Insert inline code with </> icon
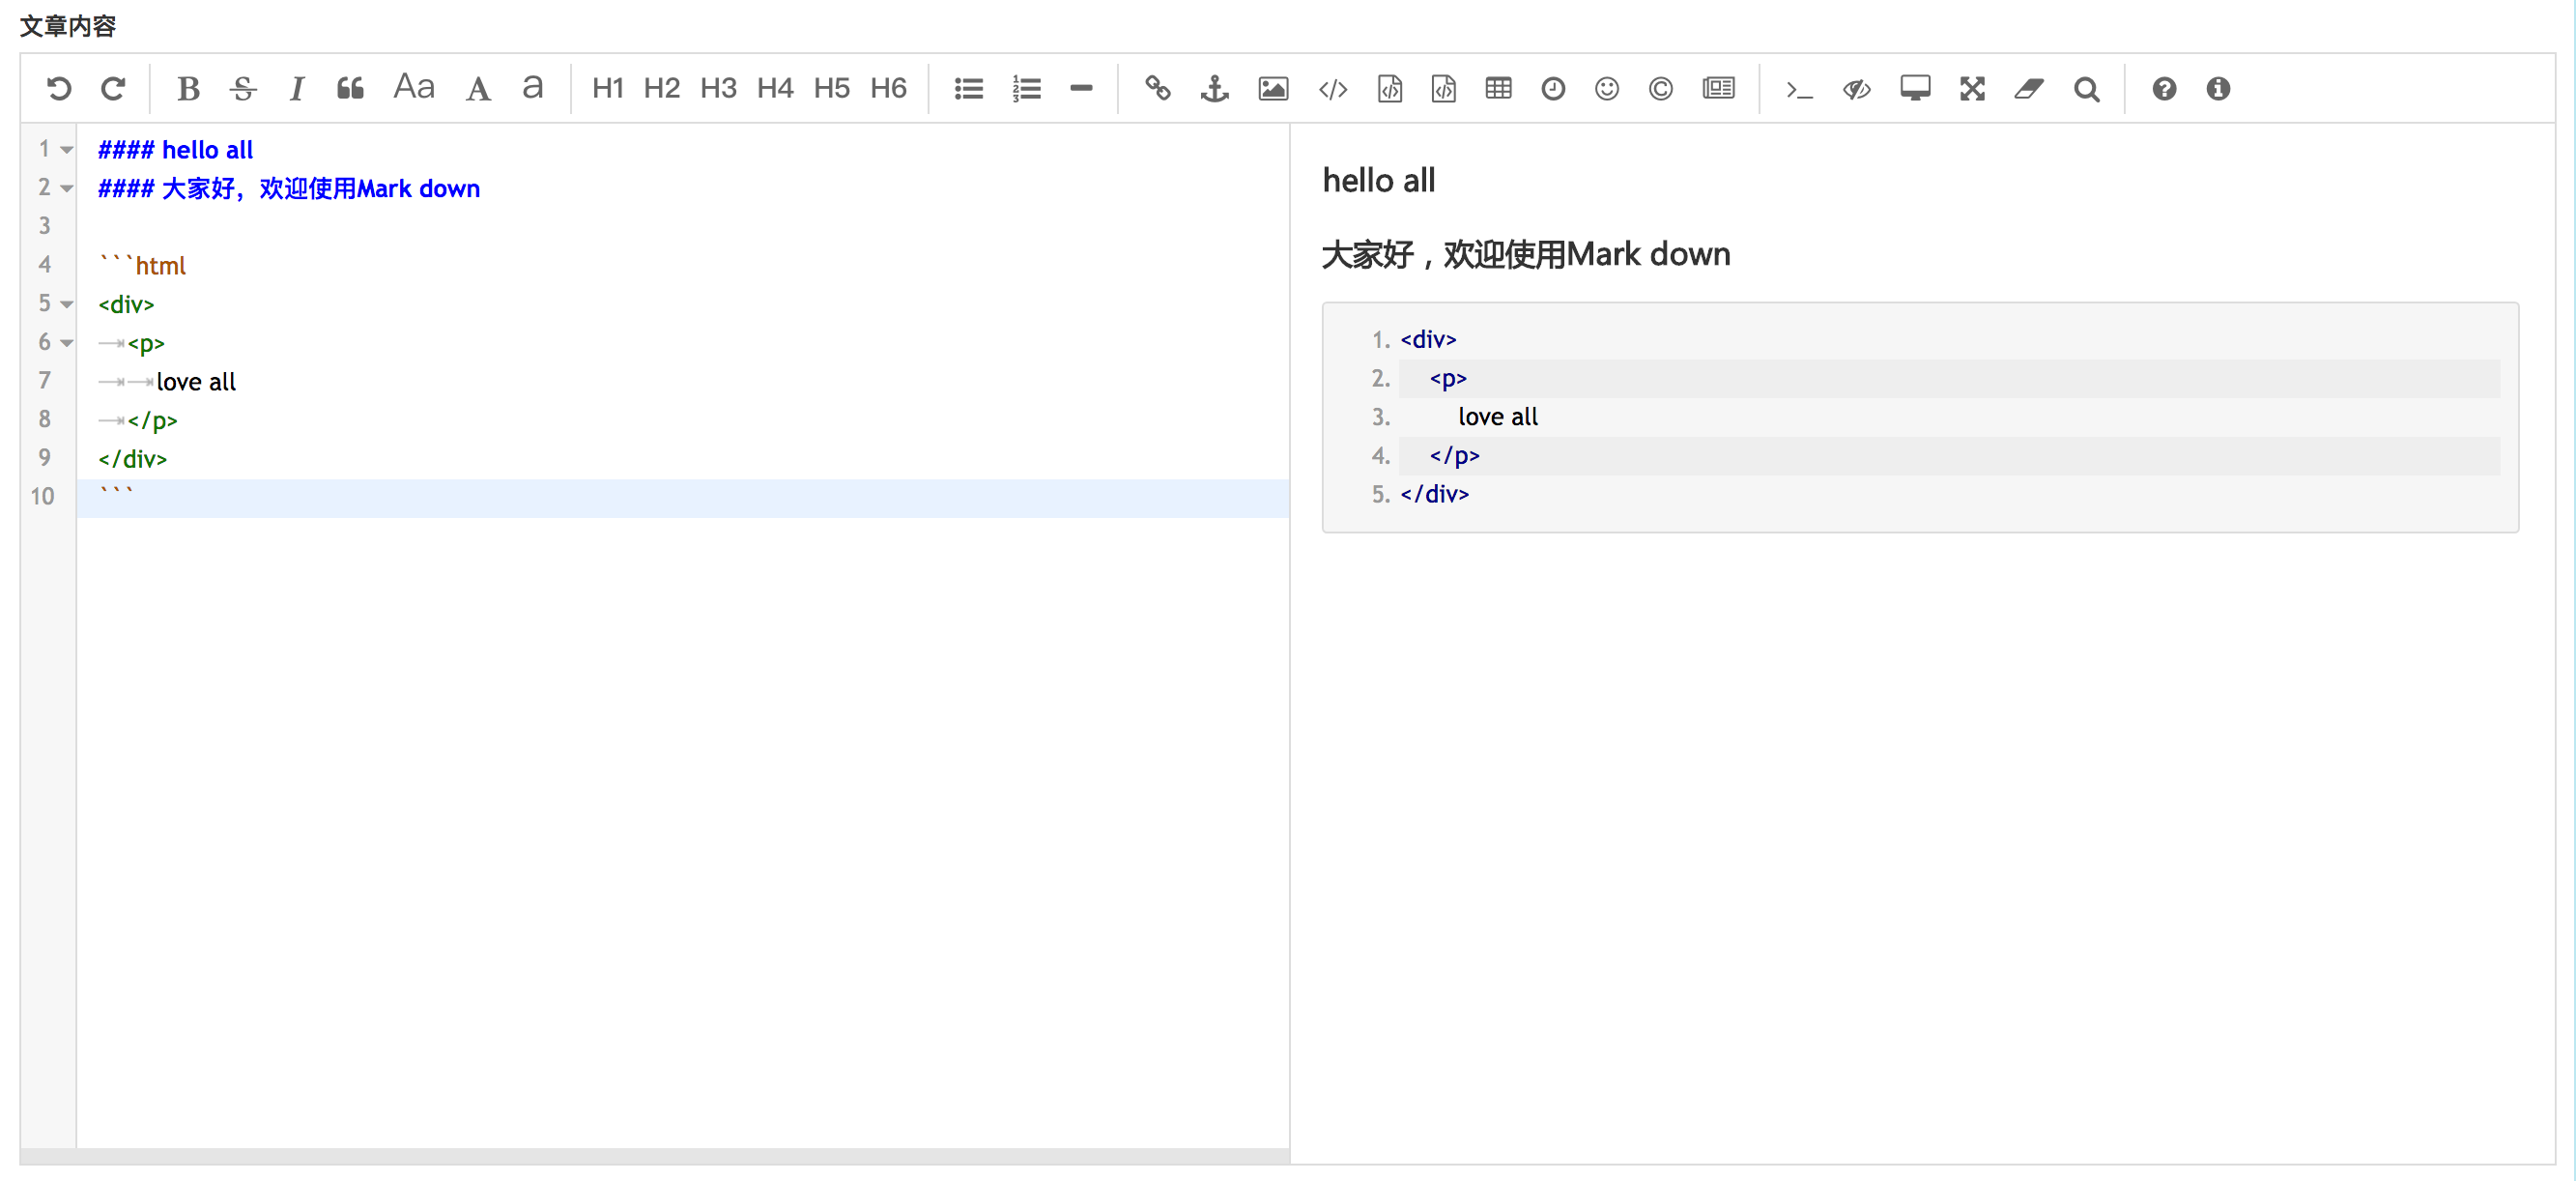 1332,89
